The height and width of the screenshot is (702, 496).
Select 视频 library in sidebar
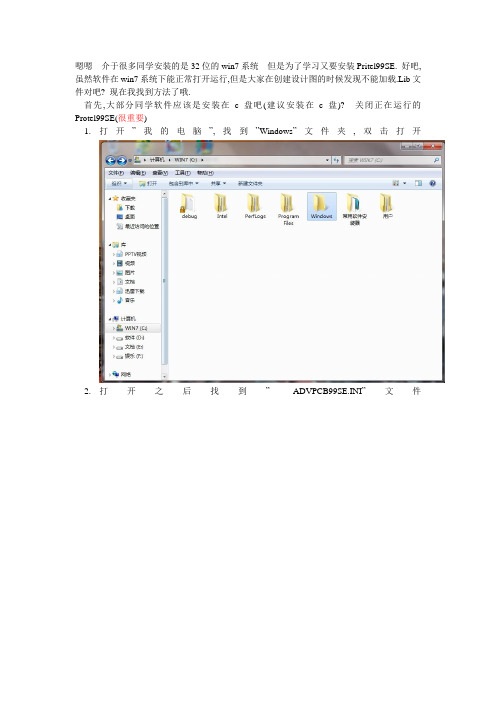(x=126, y=263)
